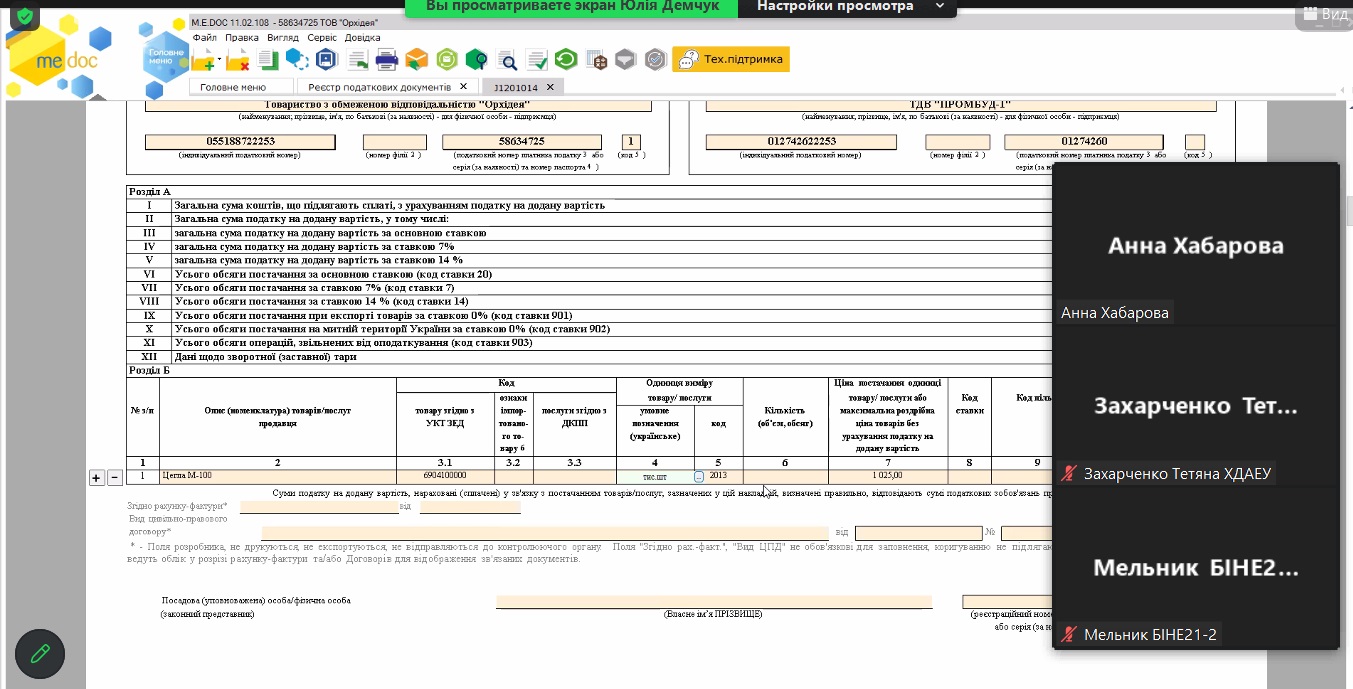The width and height of the screenshot is (1353, 689).
Task: Add a table row with plus button
Action: [x=97, y=478]
